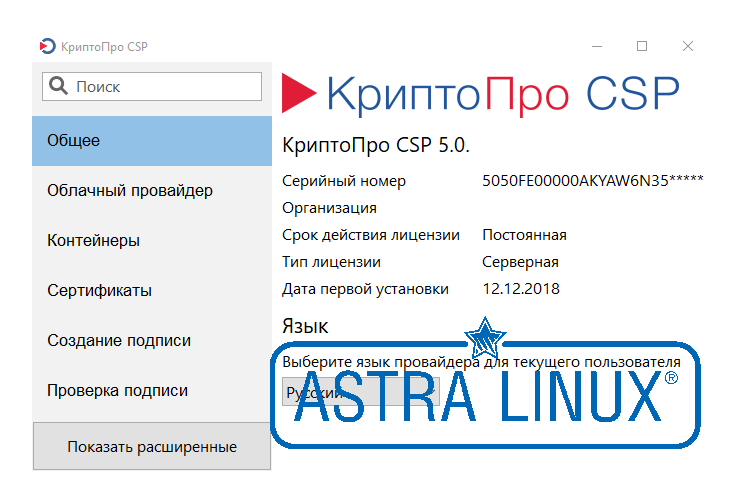Open the Сертификаты section
The height and width of the screenshot is (503, 741).
point(152,290)
